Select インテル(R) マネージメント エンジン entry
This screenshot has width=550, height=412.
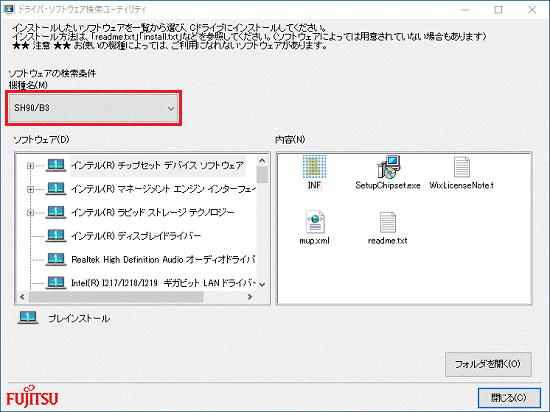163,189
